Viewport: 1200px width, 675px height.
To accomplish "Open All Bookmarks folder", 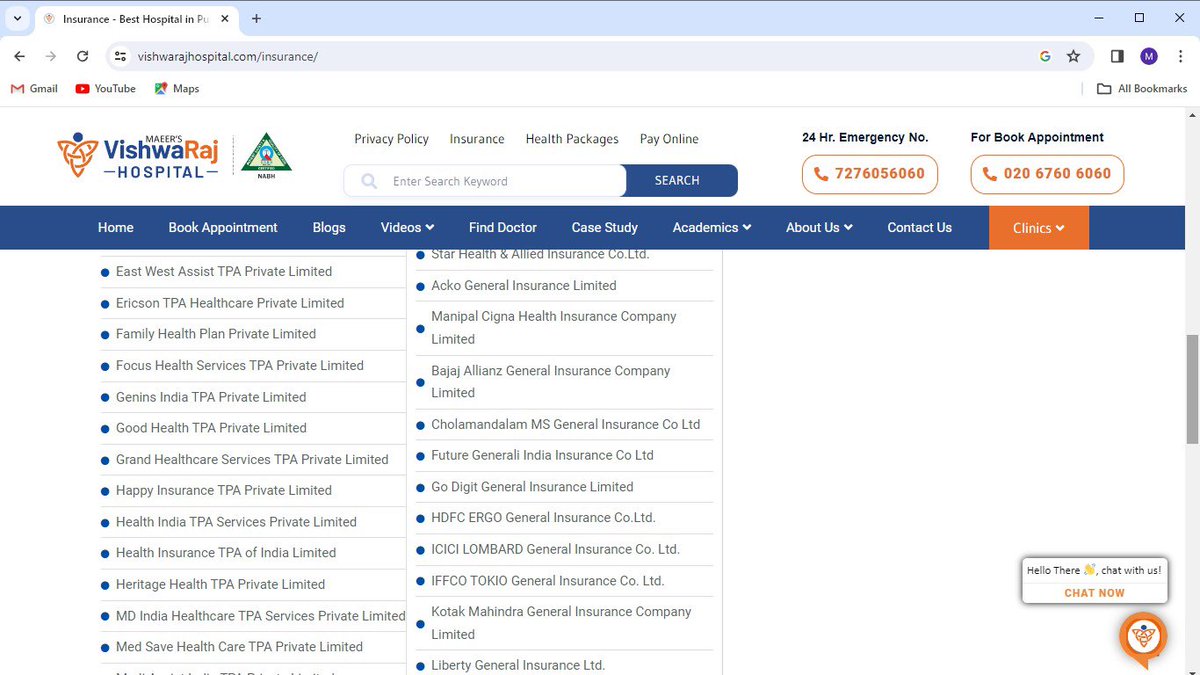I will pos(1142,88).
